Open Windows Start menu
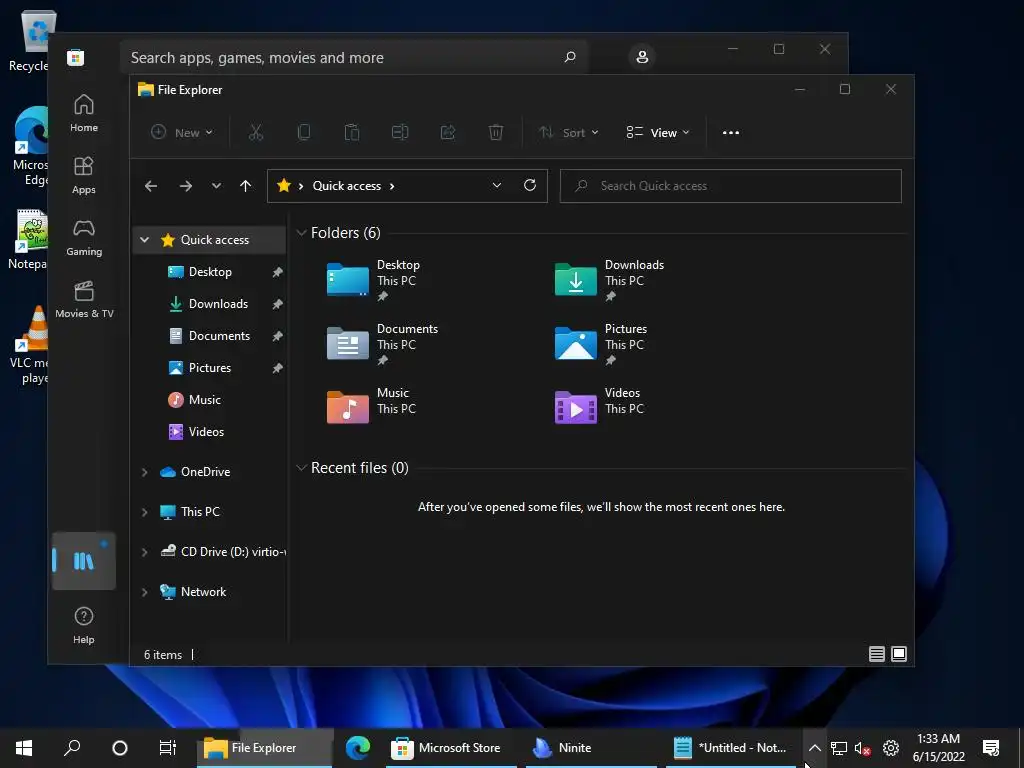The height and width of the screenshot is (768, 1024). tap(24, 748)
